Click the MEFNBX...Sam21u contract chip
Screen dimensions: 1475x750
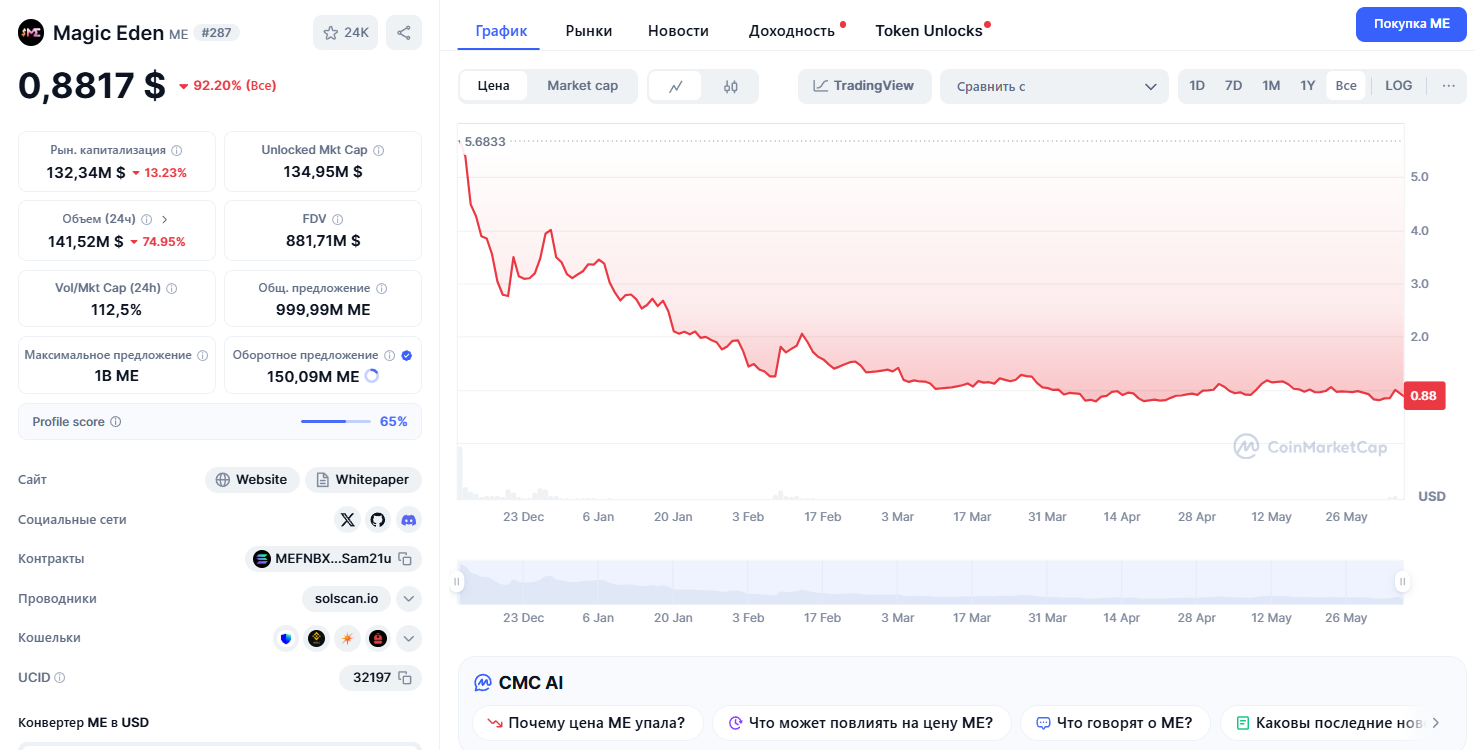[x=333, y=559]
